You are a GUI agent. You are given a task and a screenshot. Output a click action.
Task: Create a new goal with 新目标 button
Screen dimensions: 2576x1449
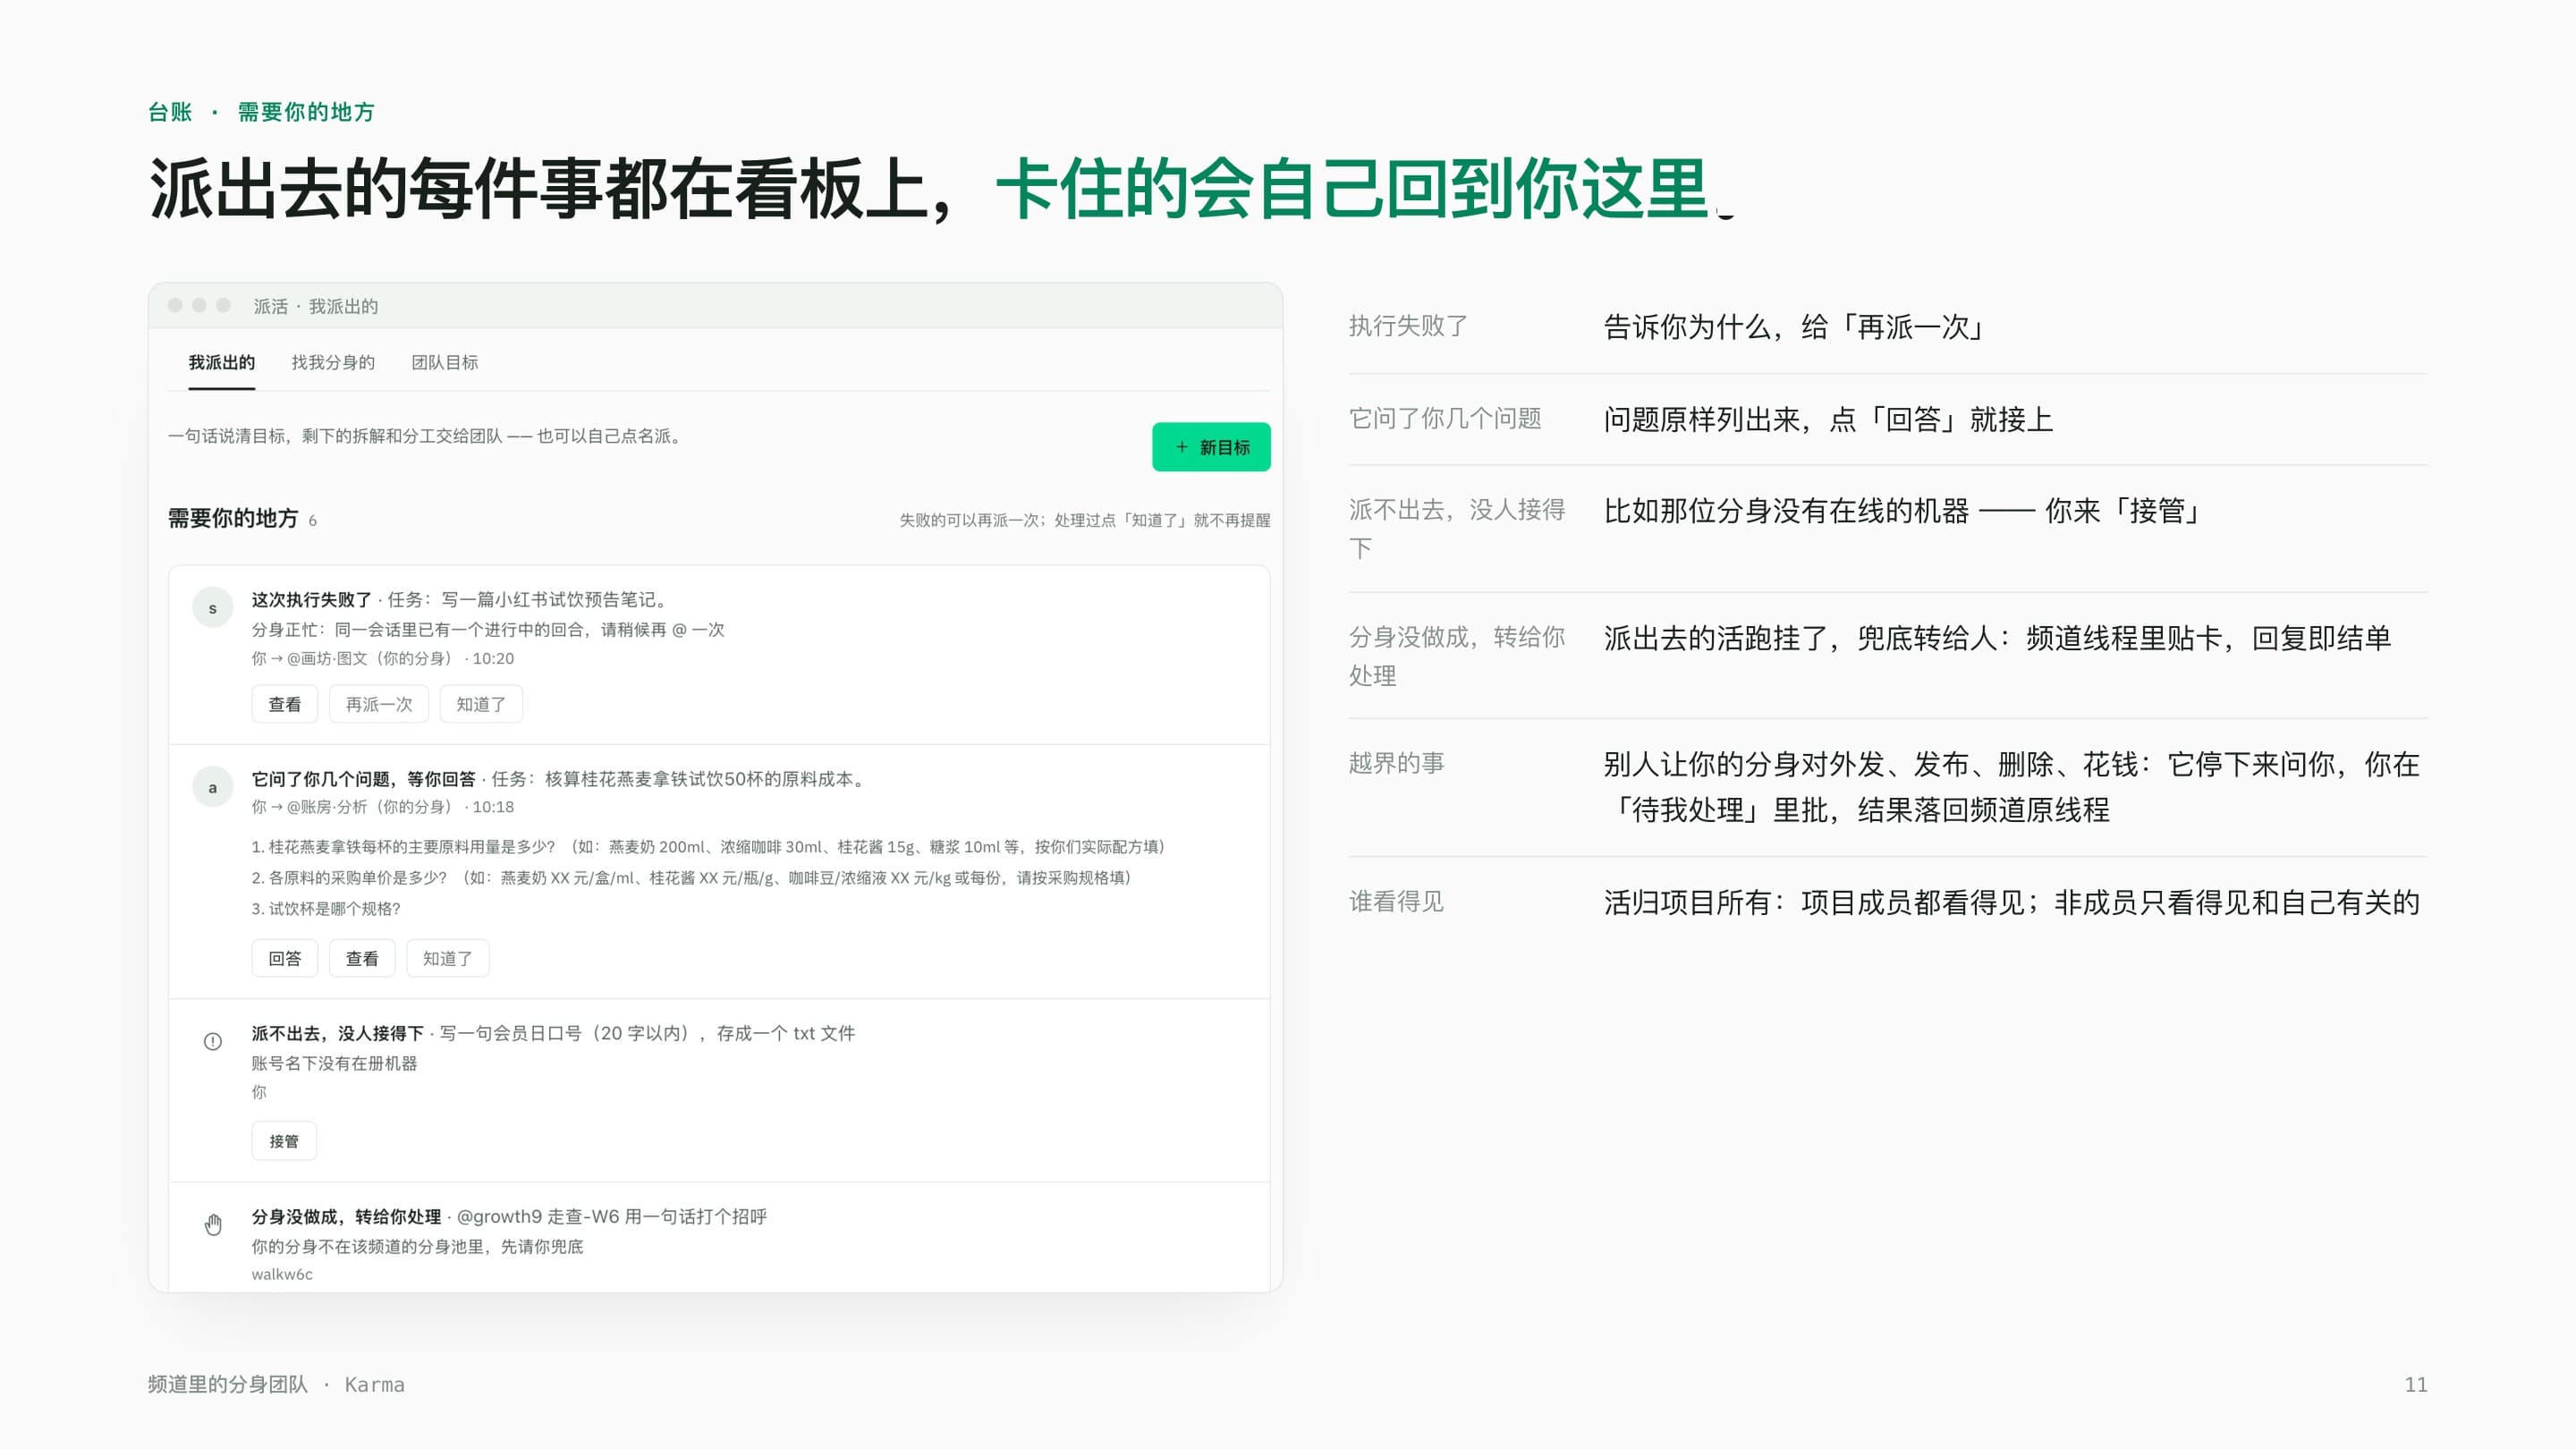click(x=1211, y=447)
